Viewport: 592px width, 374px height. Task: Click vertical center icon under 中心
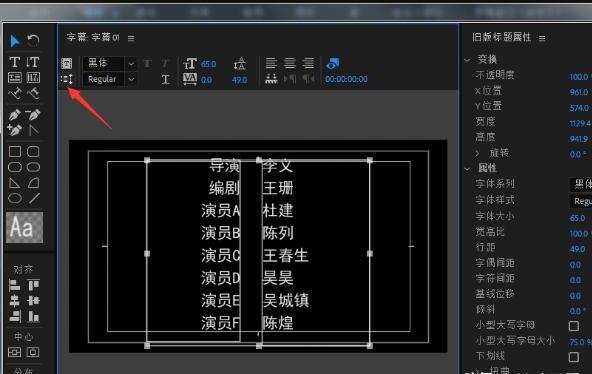point(15,352)
